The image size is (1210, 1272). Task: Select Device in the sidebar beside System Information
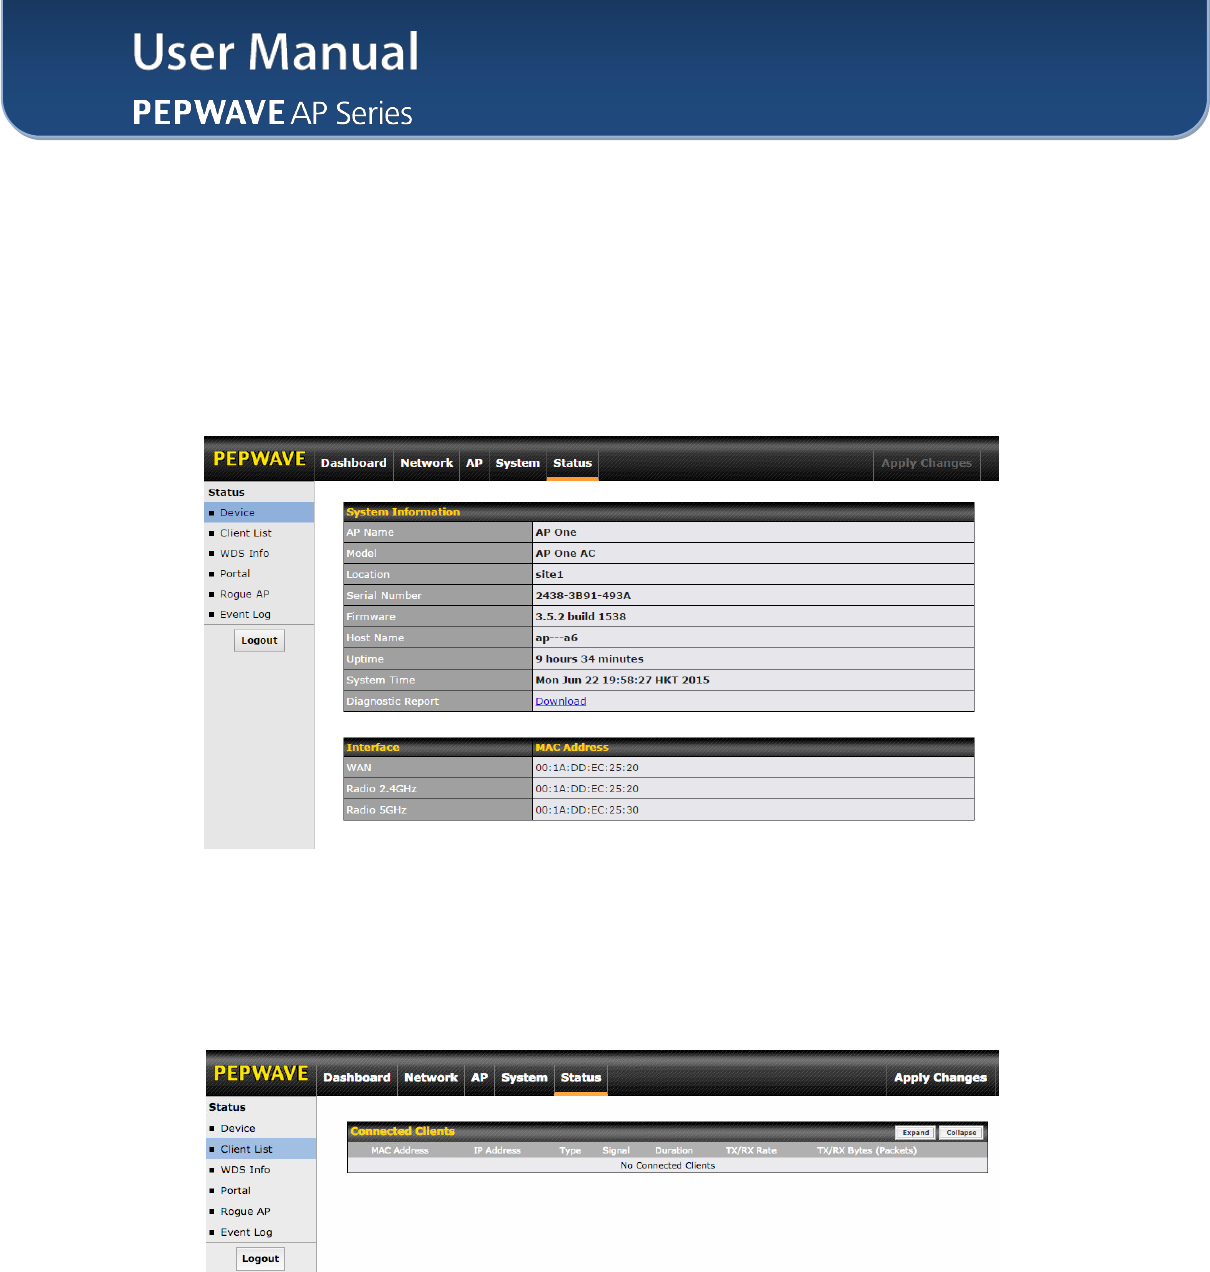(x=259, y=512)
